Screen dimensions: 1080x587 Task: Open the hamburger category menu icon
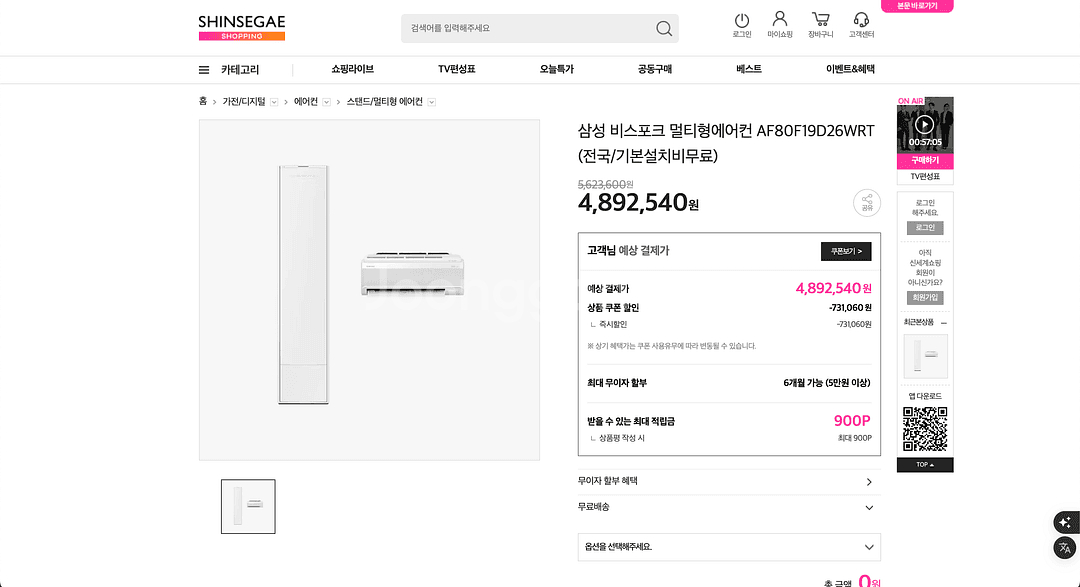pos(204,70)
